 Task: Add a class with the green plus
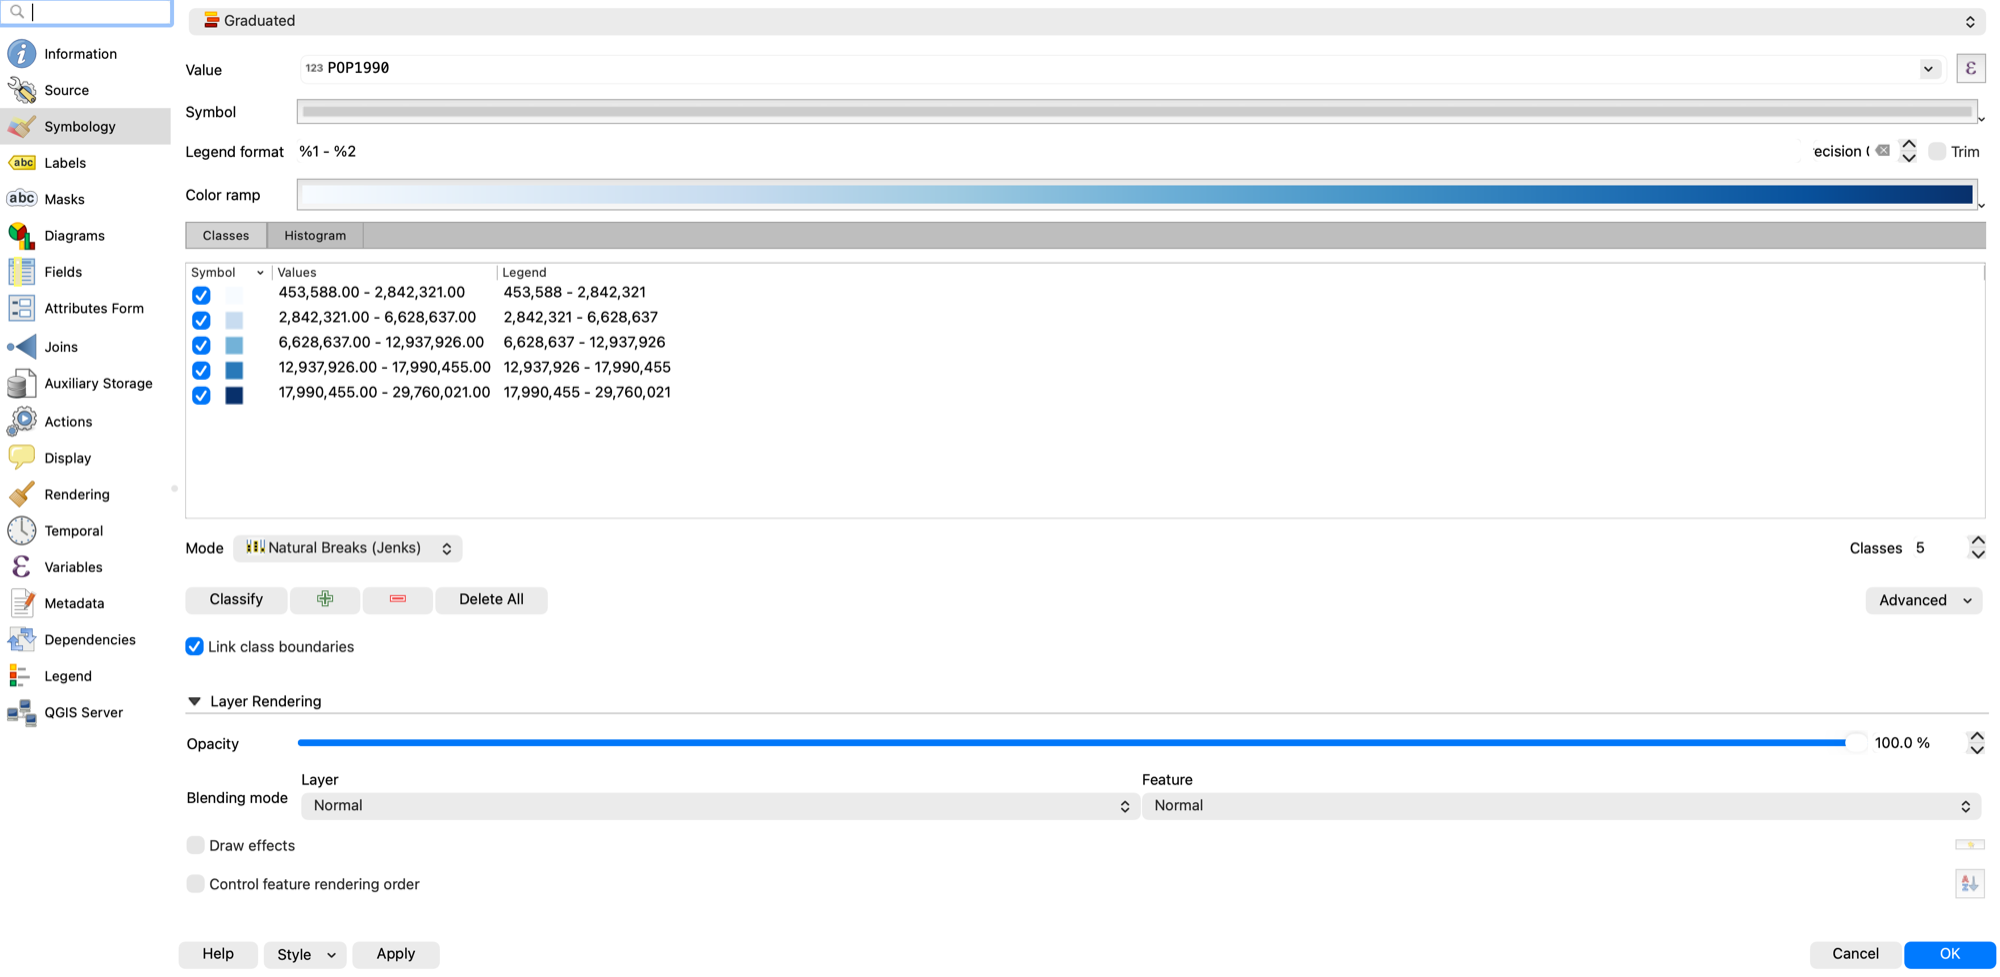[x=325, y=600]
